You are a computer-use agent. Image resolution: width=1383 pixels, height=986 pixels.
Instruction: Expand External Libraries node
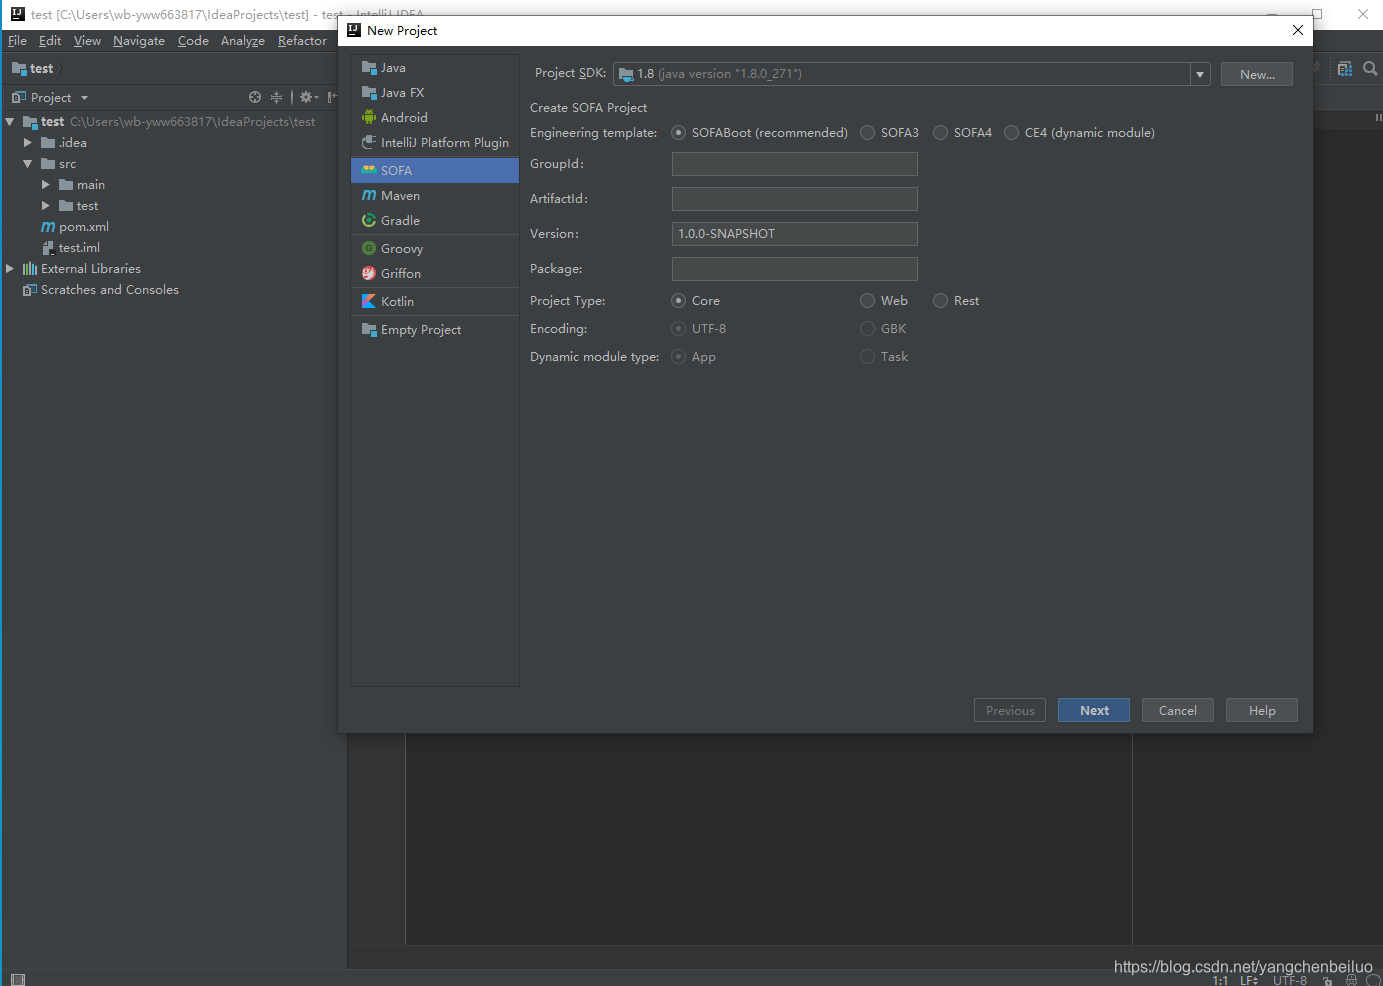10,269
